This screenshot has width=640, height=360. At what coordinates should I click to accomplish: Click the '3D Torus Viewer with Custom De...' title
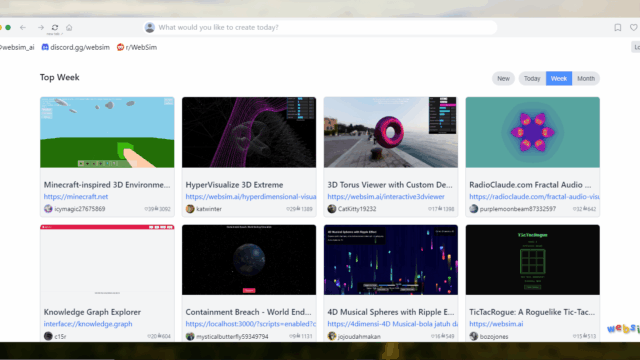(x=390, y=185)
